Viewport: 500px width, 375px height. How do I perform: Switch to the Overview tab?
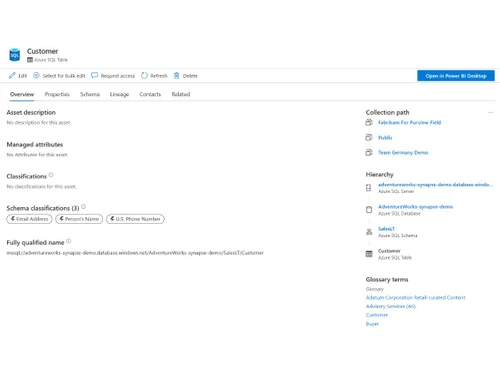click(x=22, y=94)
